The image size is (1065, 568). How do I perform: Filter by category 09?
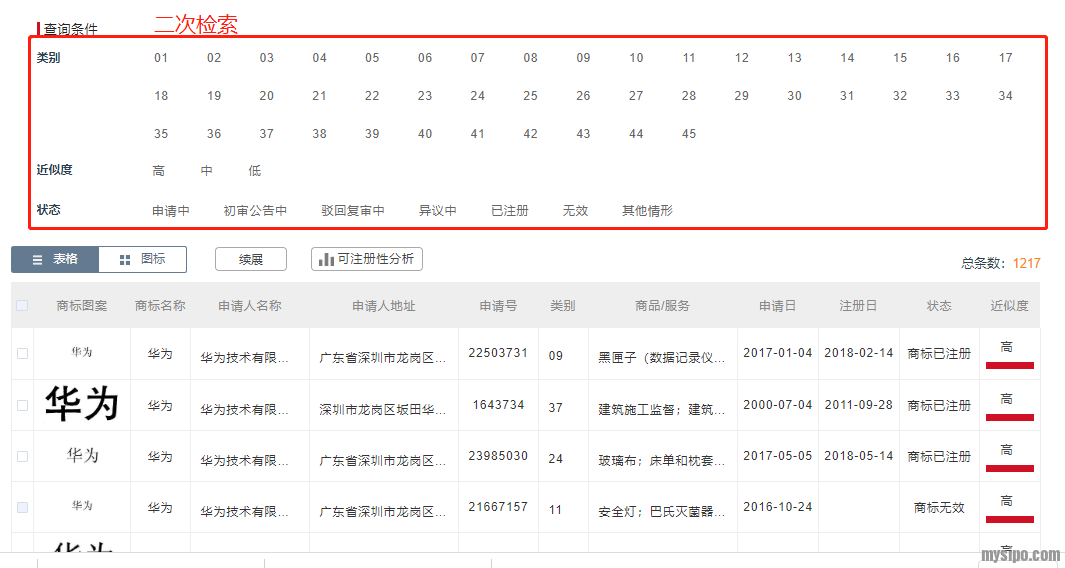coord(583,58)
